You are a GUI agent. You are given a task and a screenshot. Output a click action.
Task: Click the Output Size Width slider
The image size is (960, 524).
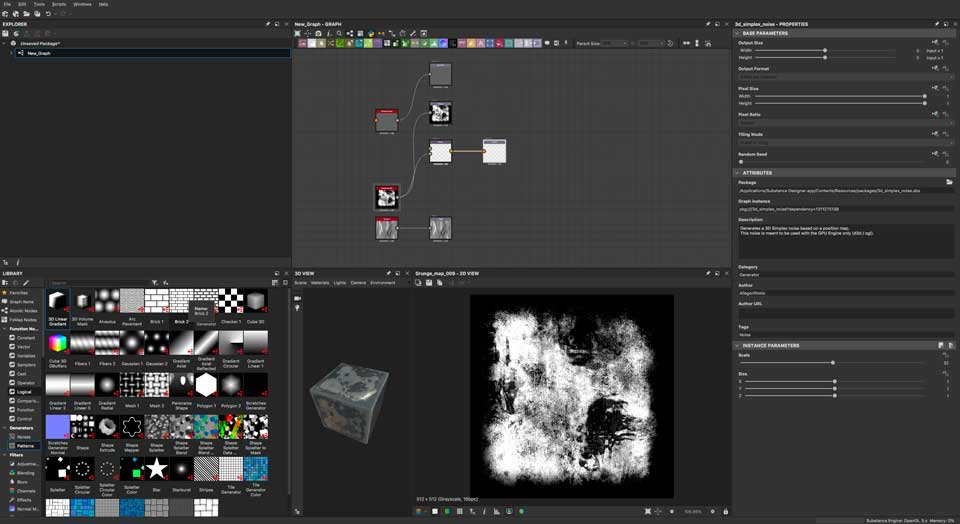coord(825,50)
